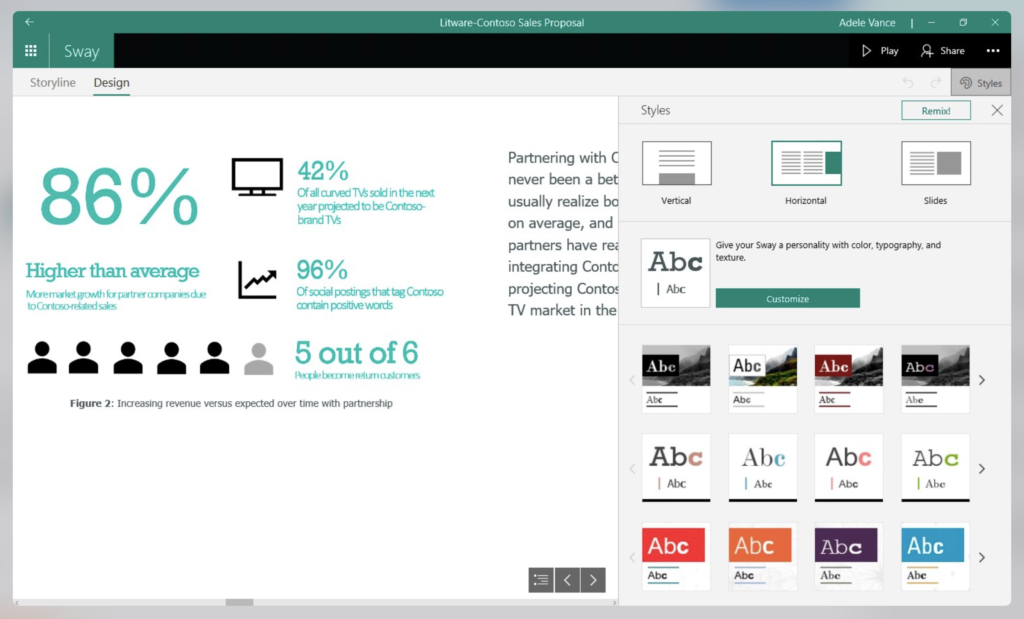This screenshot has height=619, width=1024.
Task: Pick the fourth gray mountain photo style
Action: coord(935,379)
